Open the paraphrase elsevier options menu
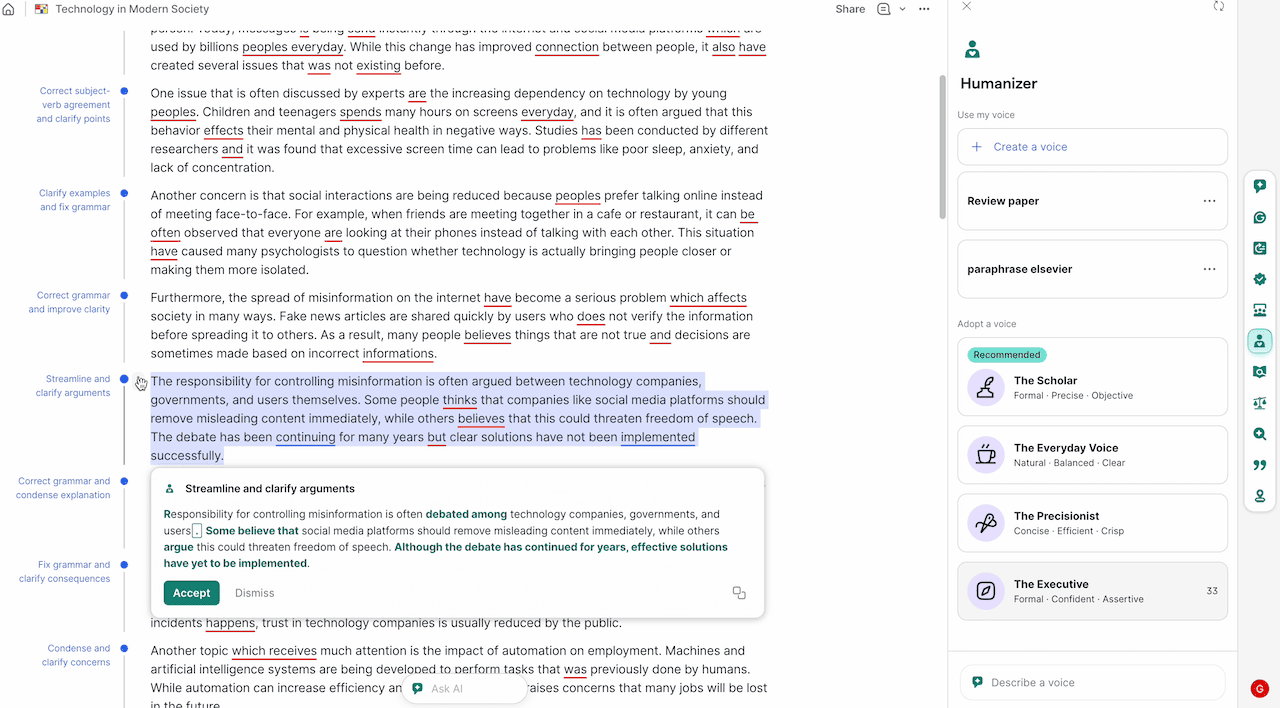The height and width of the screenshot is (708, 1280). coord(1211,268)
